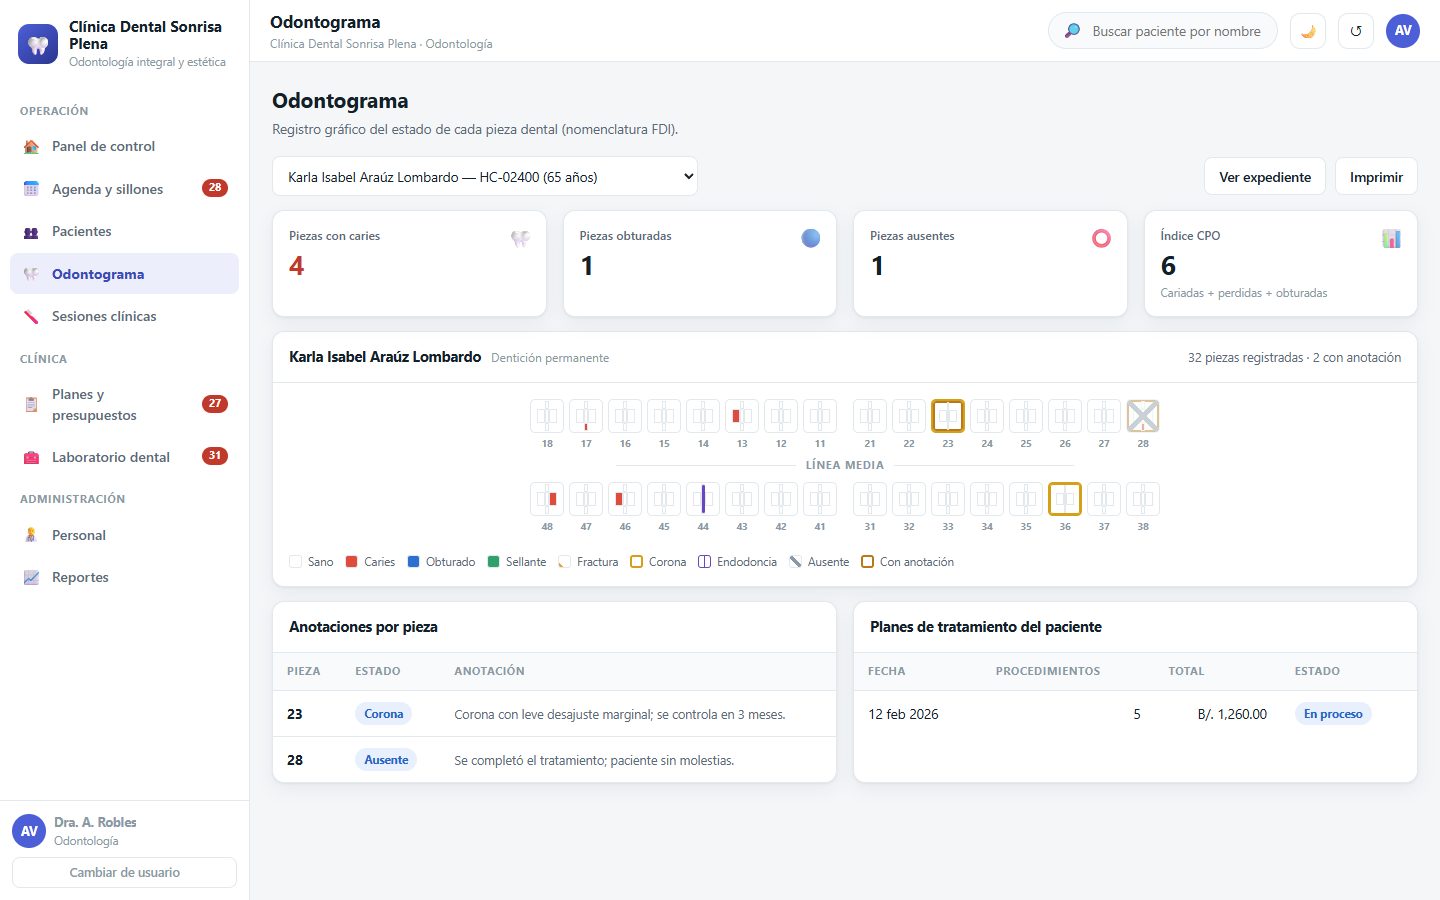The height and width of the screenshot is (900, 1440).
Task: Click the Laboratorio dental badge 31
Action: pos(215,456)
